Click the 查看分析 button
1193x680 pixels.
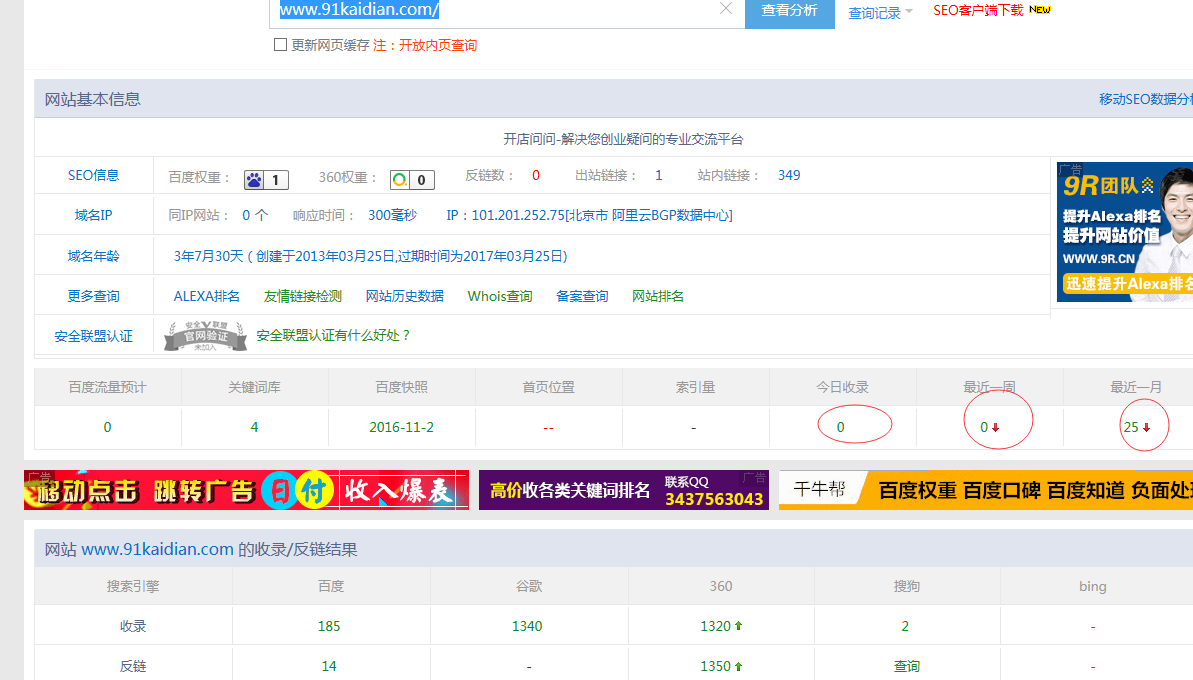(789, 11)
